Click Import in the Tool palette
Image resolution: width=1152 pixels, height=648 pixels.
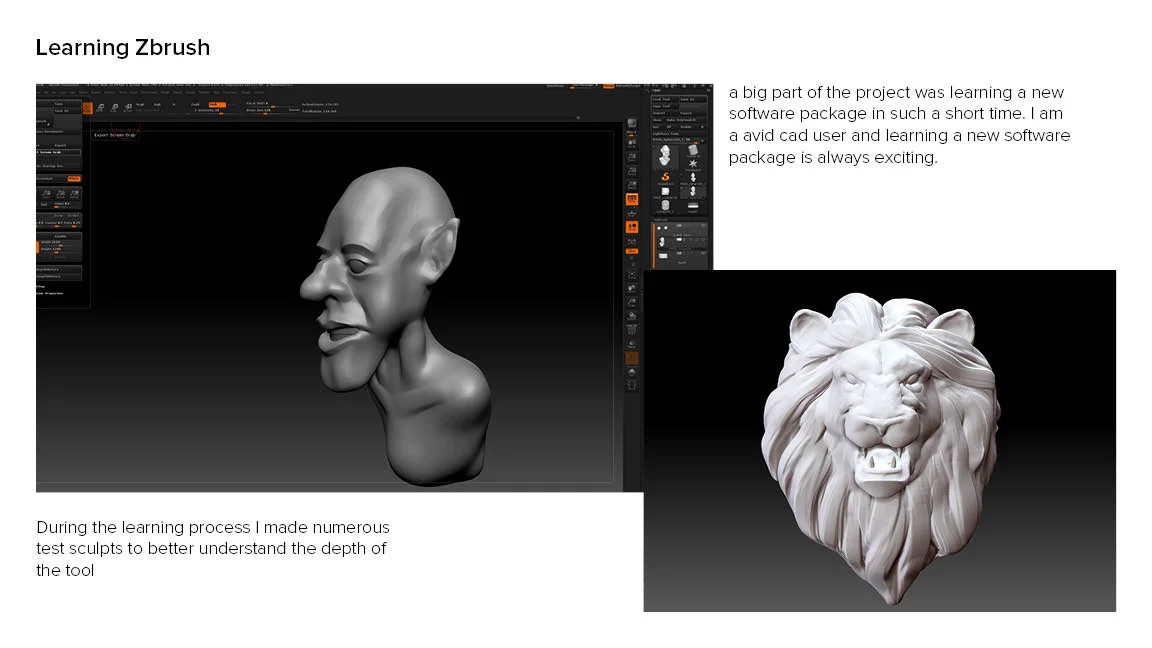coord(664,113)
